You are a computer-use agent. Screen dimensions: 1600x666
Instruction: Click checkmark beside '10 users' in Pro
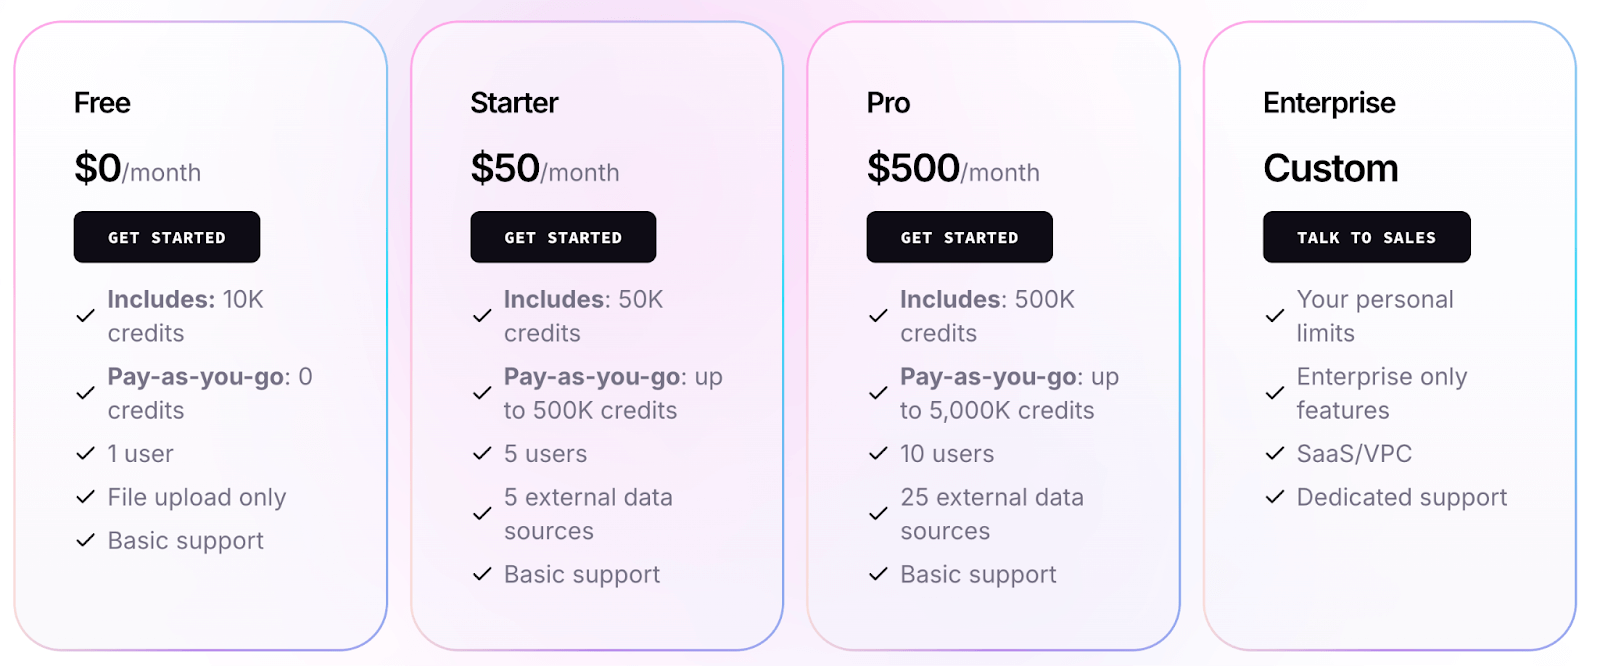[878, 454]
